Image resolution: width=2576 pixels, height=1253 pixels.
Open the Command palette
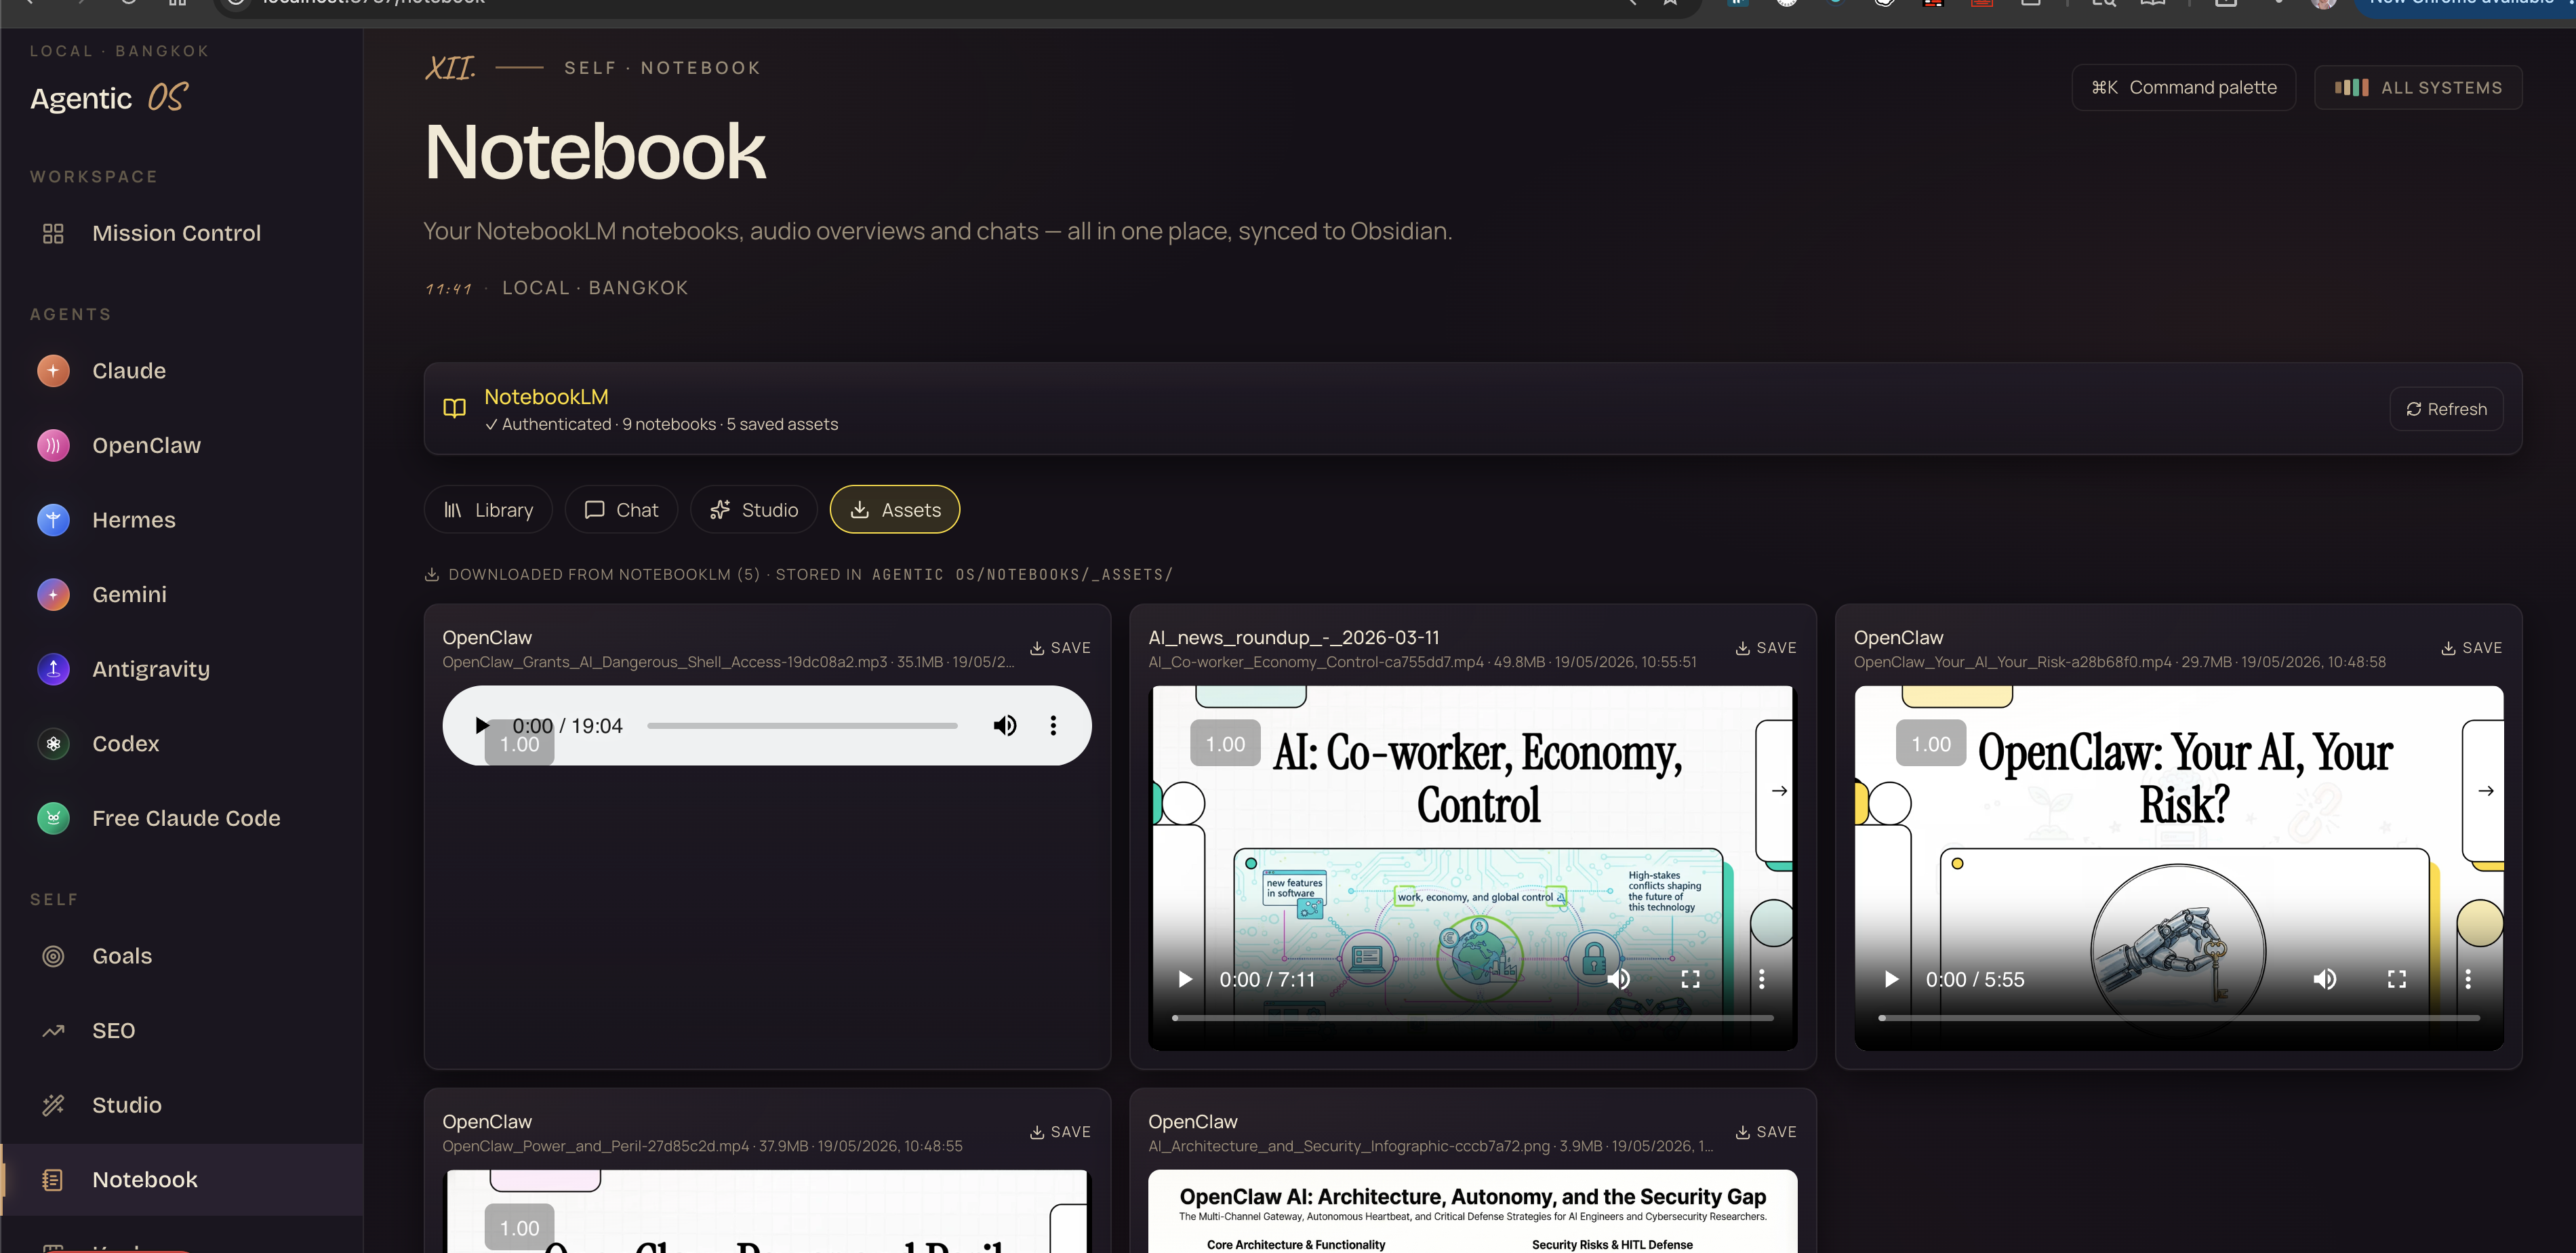2184,88
